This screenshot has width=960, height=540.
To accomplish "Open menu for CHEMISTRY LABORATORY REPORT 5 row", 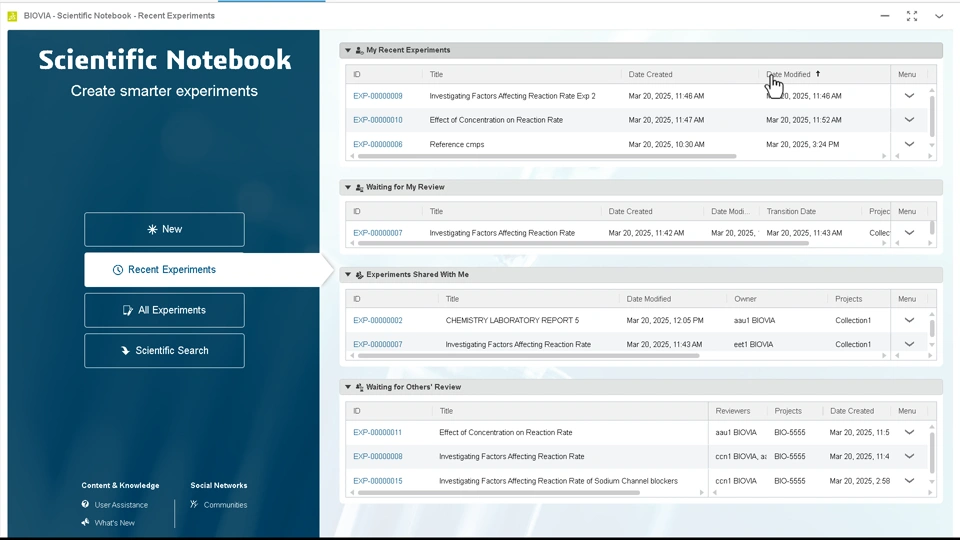I will (x=909, y=320).
